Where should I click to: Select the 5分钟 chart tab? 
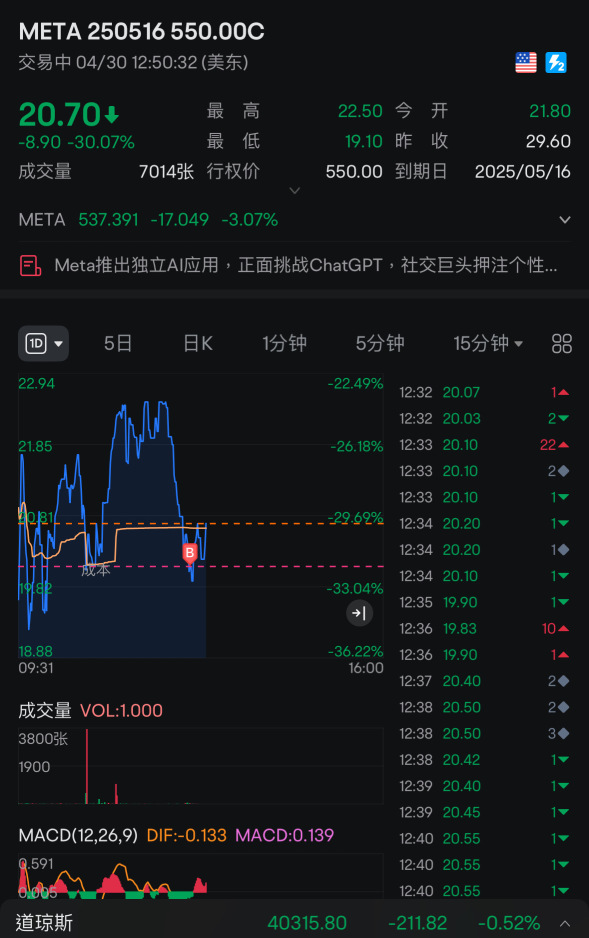[x=380, y=343]
